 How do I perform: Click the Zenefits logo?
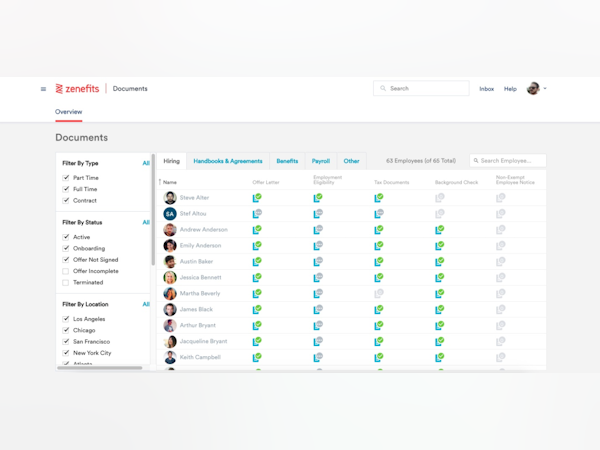(77, 89)
